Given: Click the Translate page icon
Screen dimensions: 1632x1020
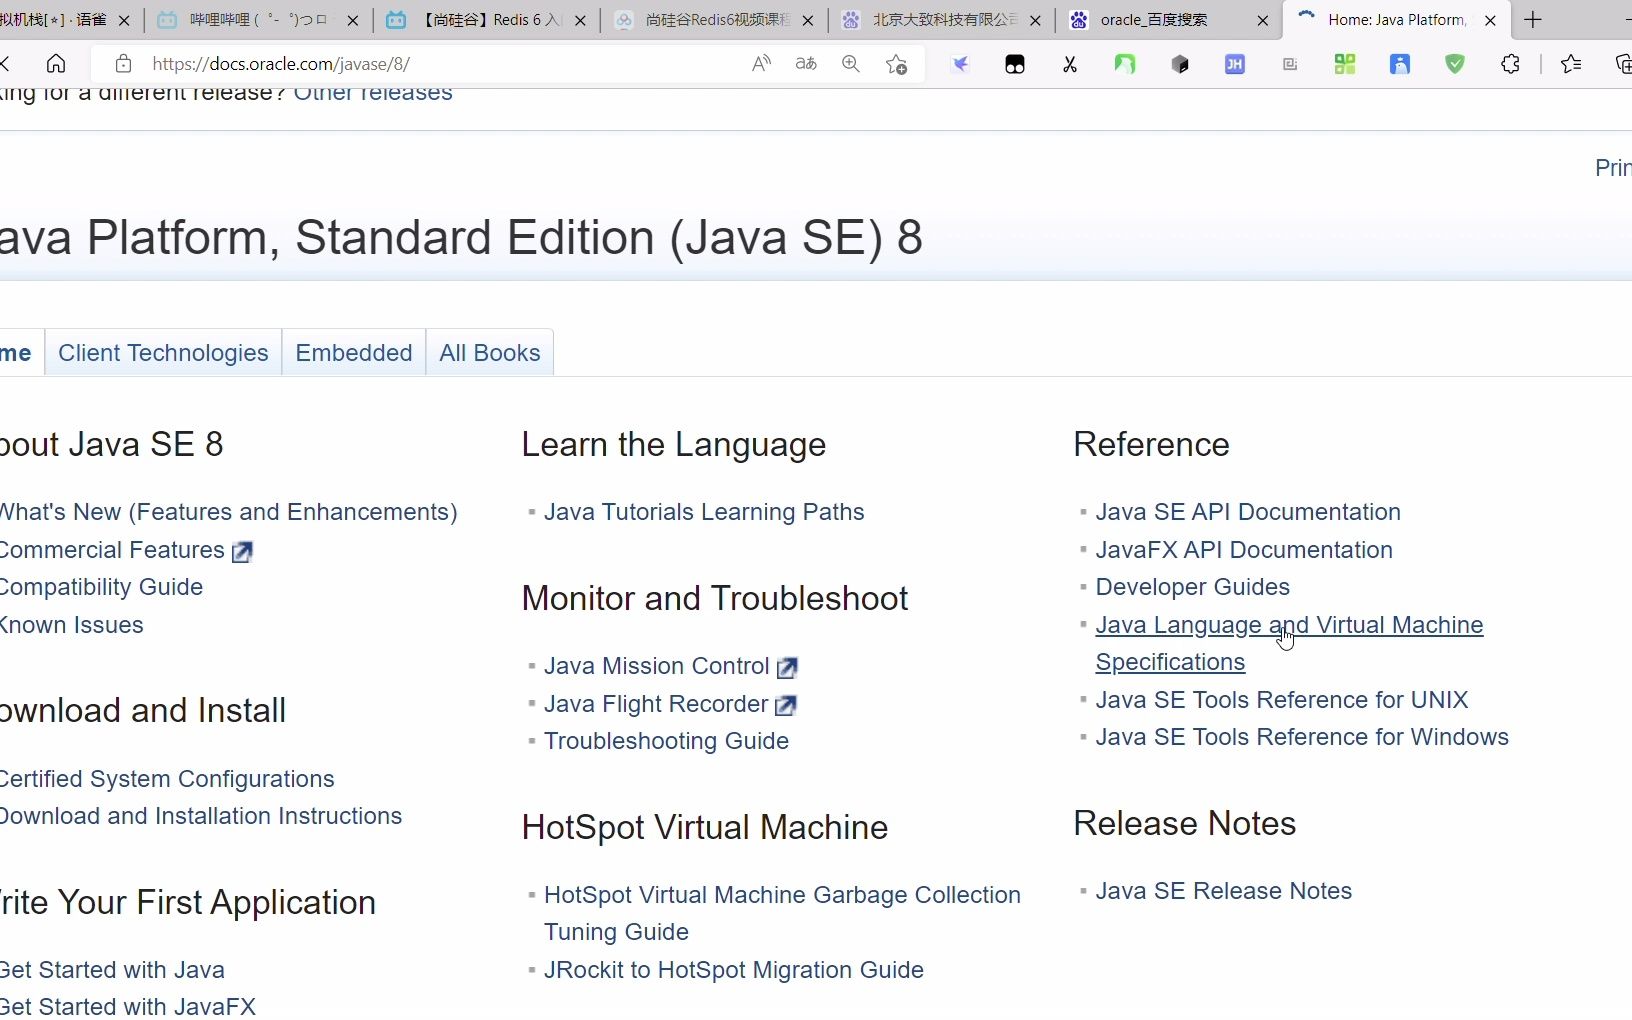Looking at the screenshot, I should coord(806,64).
